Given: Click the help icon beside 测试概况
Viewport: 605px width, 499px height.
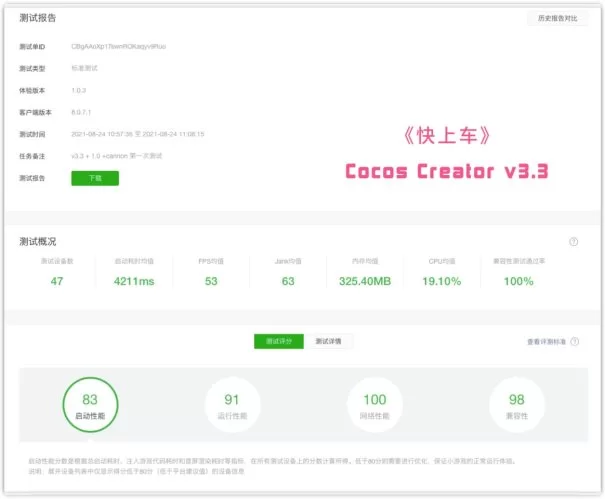Looking at the screenshot, I should click(573, 242).
